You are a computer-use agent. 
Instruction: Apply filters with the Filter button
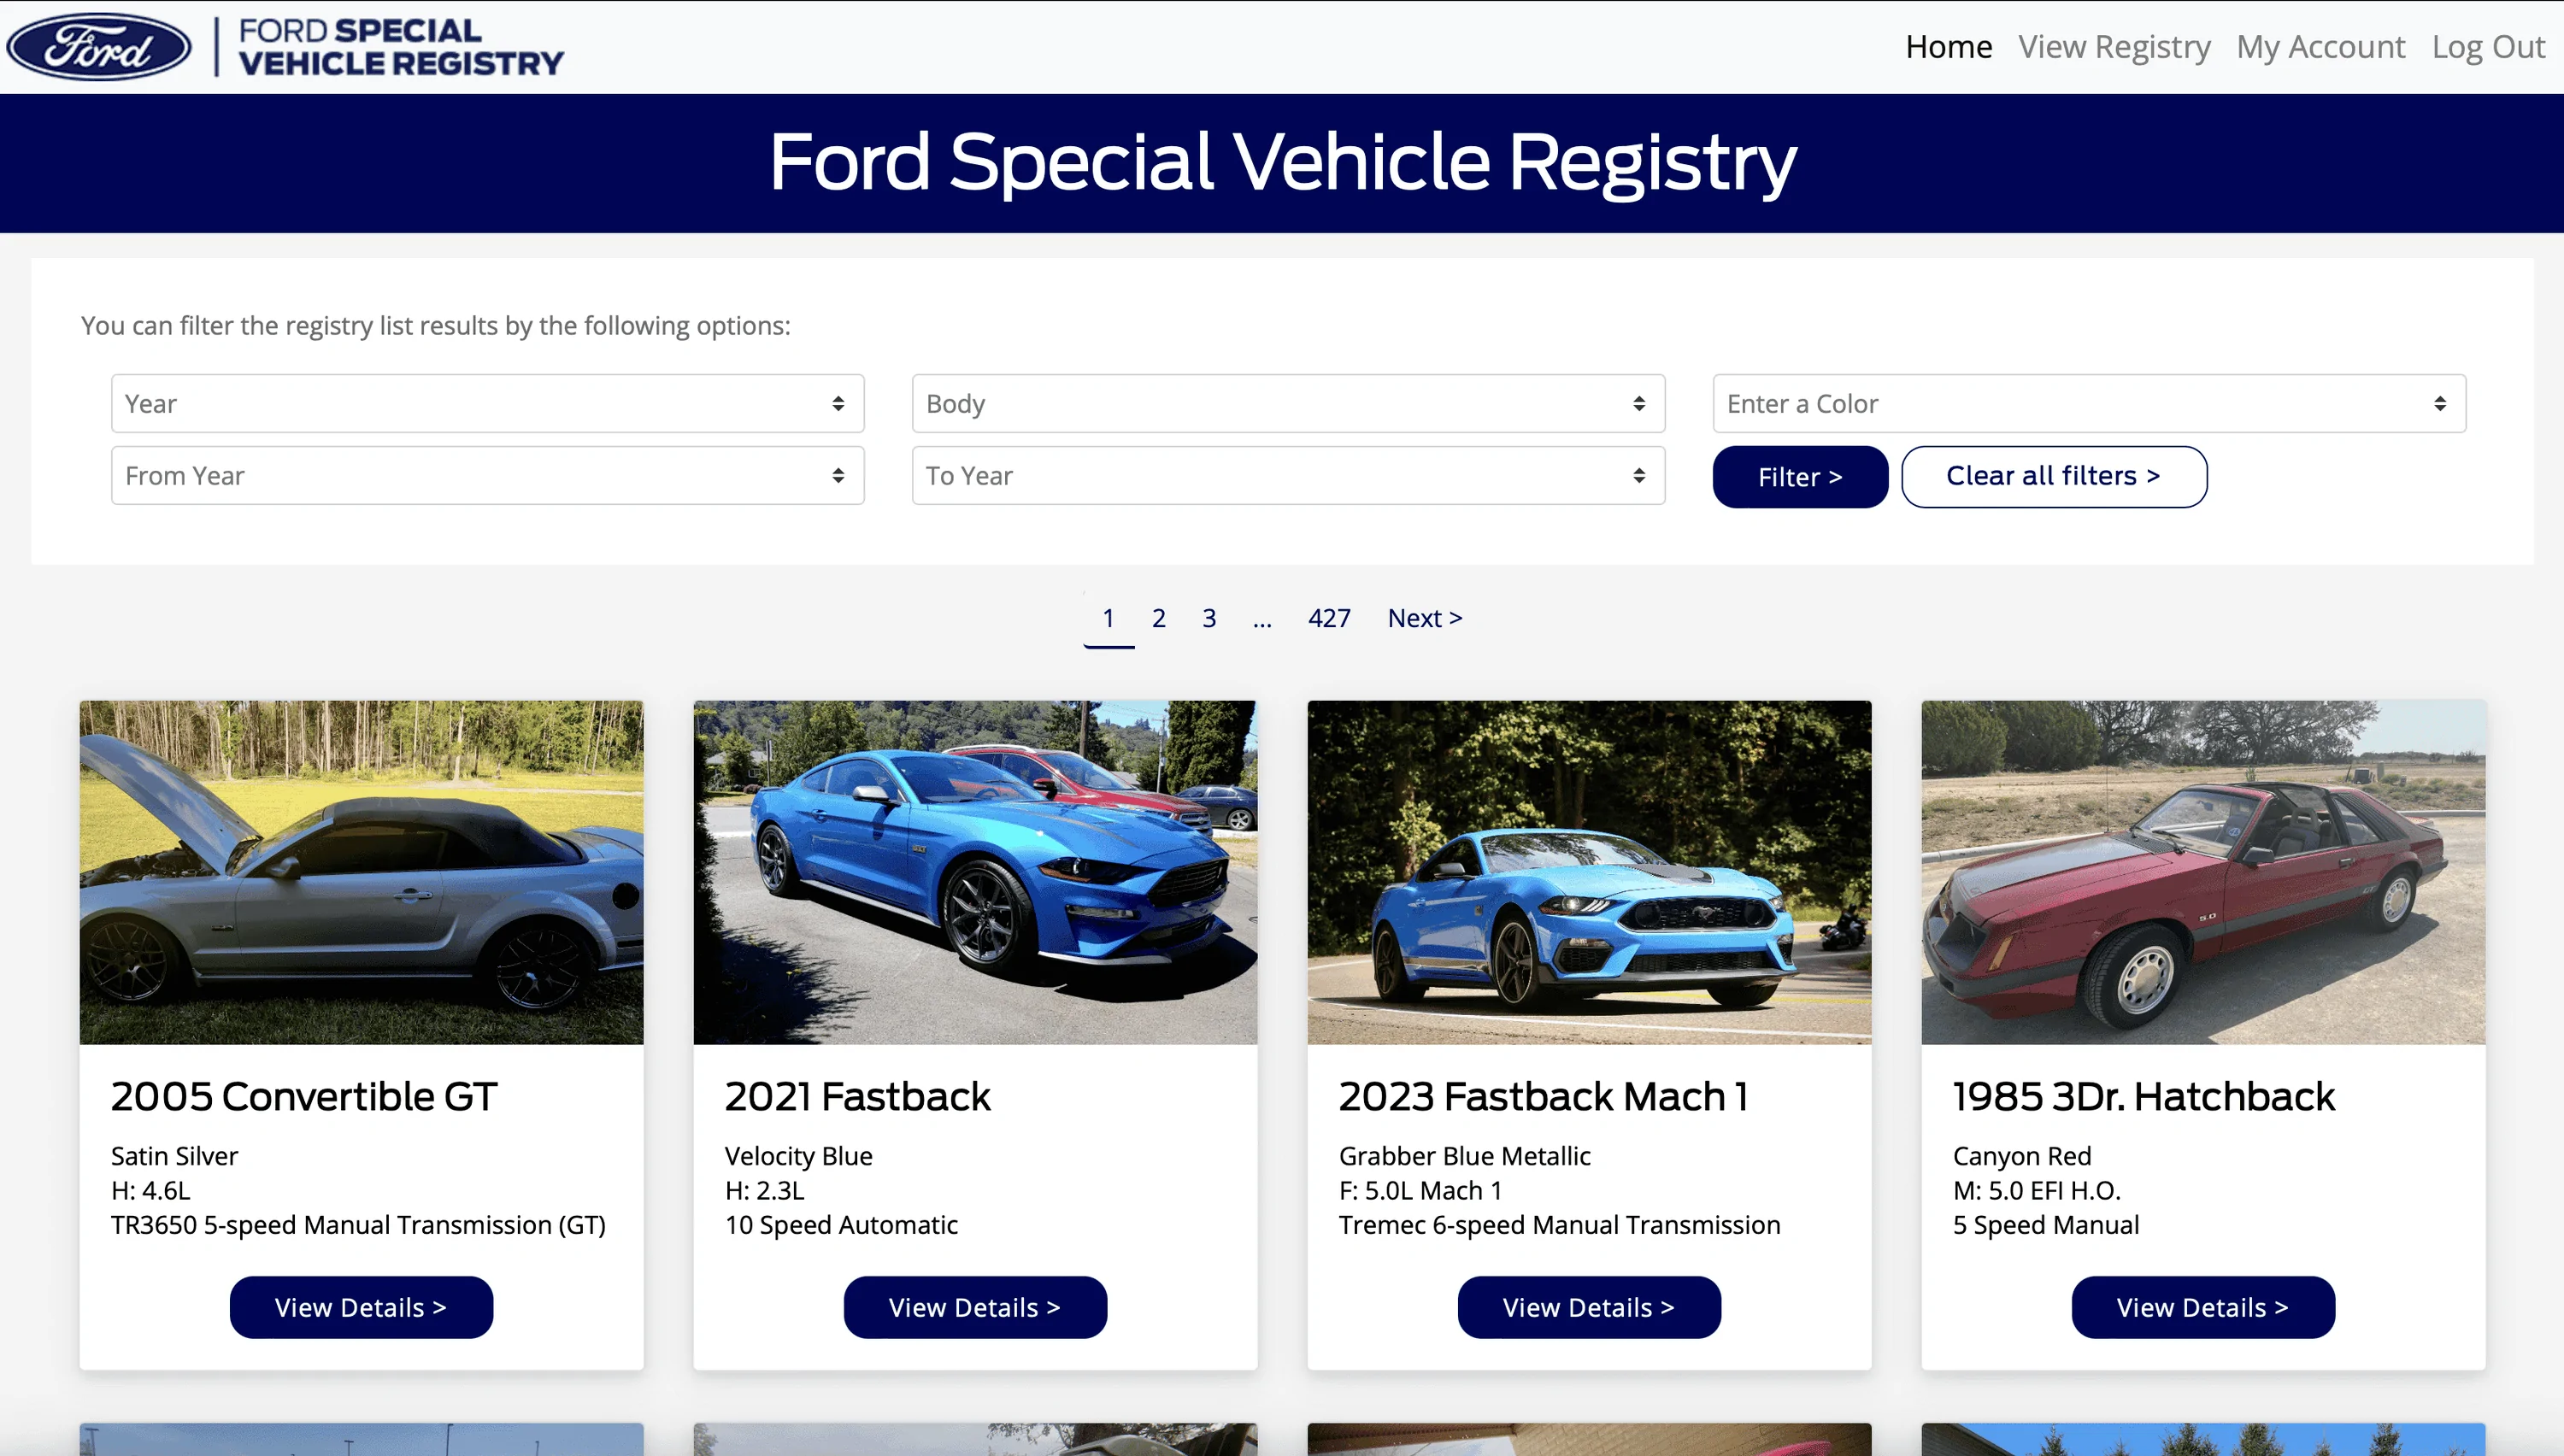[1800, 477]
